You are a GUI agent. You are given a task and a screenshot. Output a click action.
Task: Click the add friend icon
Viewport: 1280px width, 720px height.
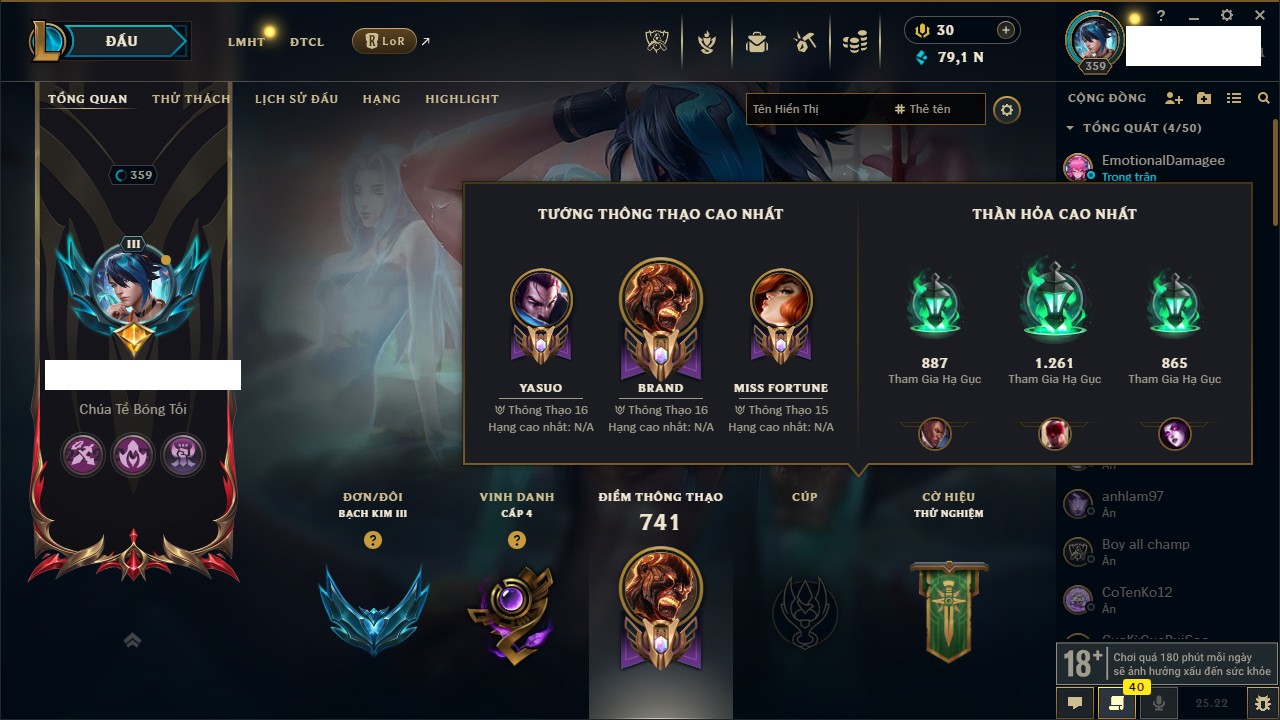tap(1174, 98)
